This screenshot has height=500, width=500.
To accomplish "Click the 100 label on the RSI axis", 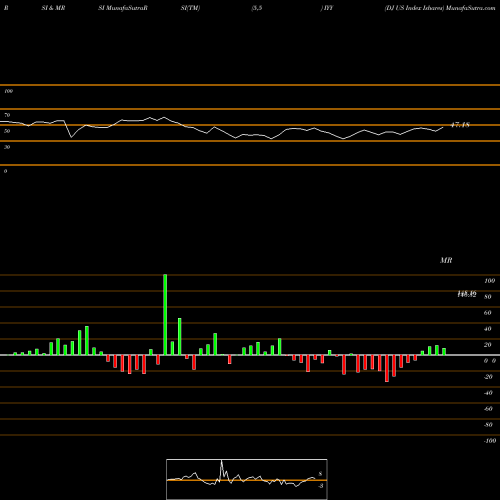I will tap(8, 91).
